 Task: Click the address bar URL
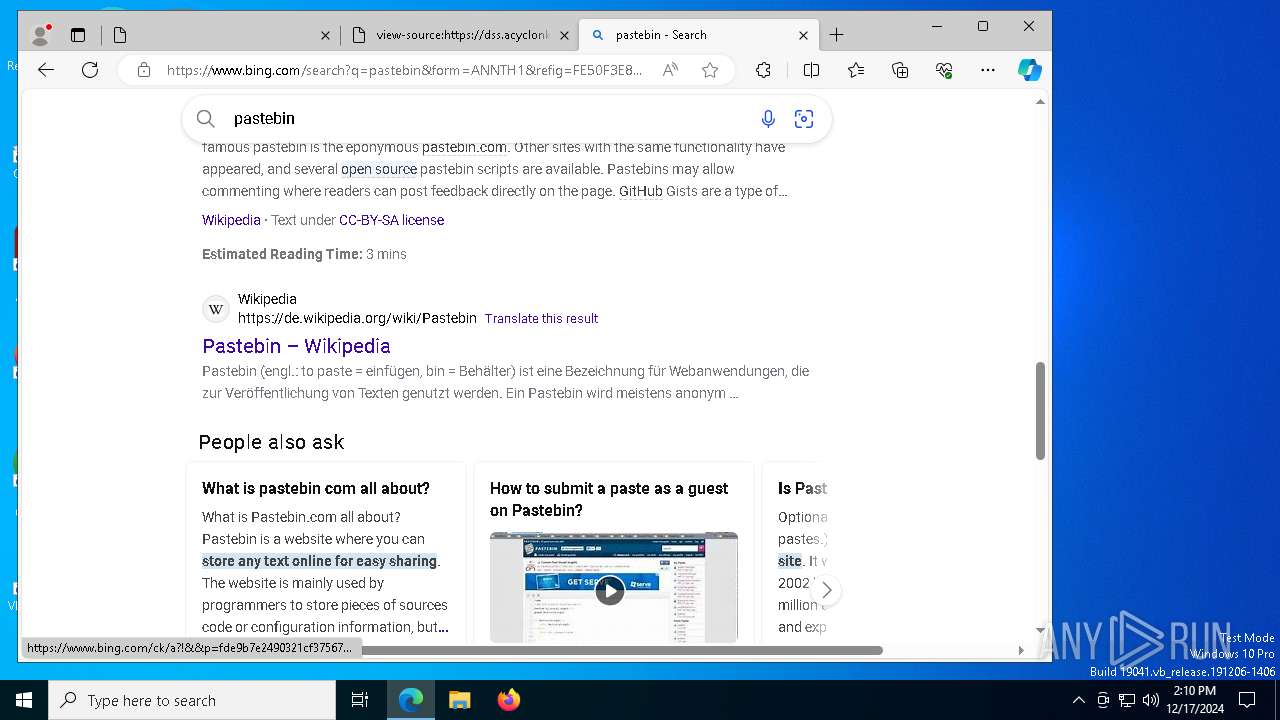tap(404, 70)
